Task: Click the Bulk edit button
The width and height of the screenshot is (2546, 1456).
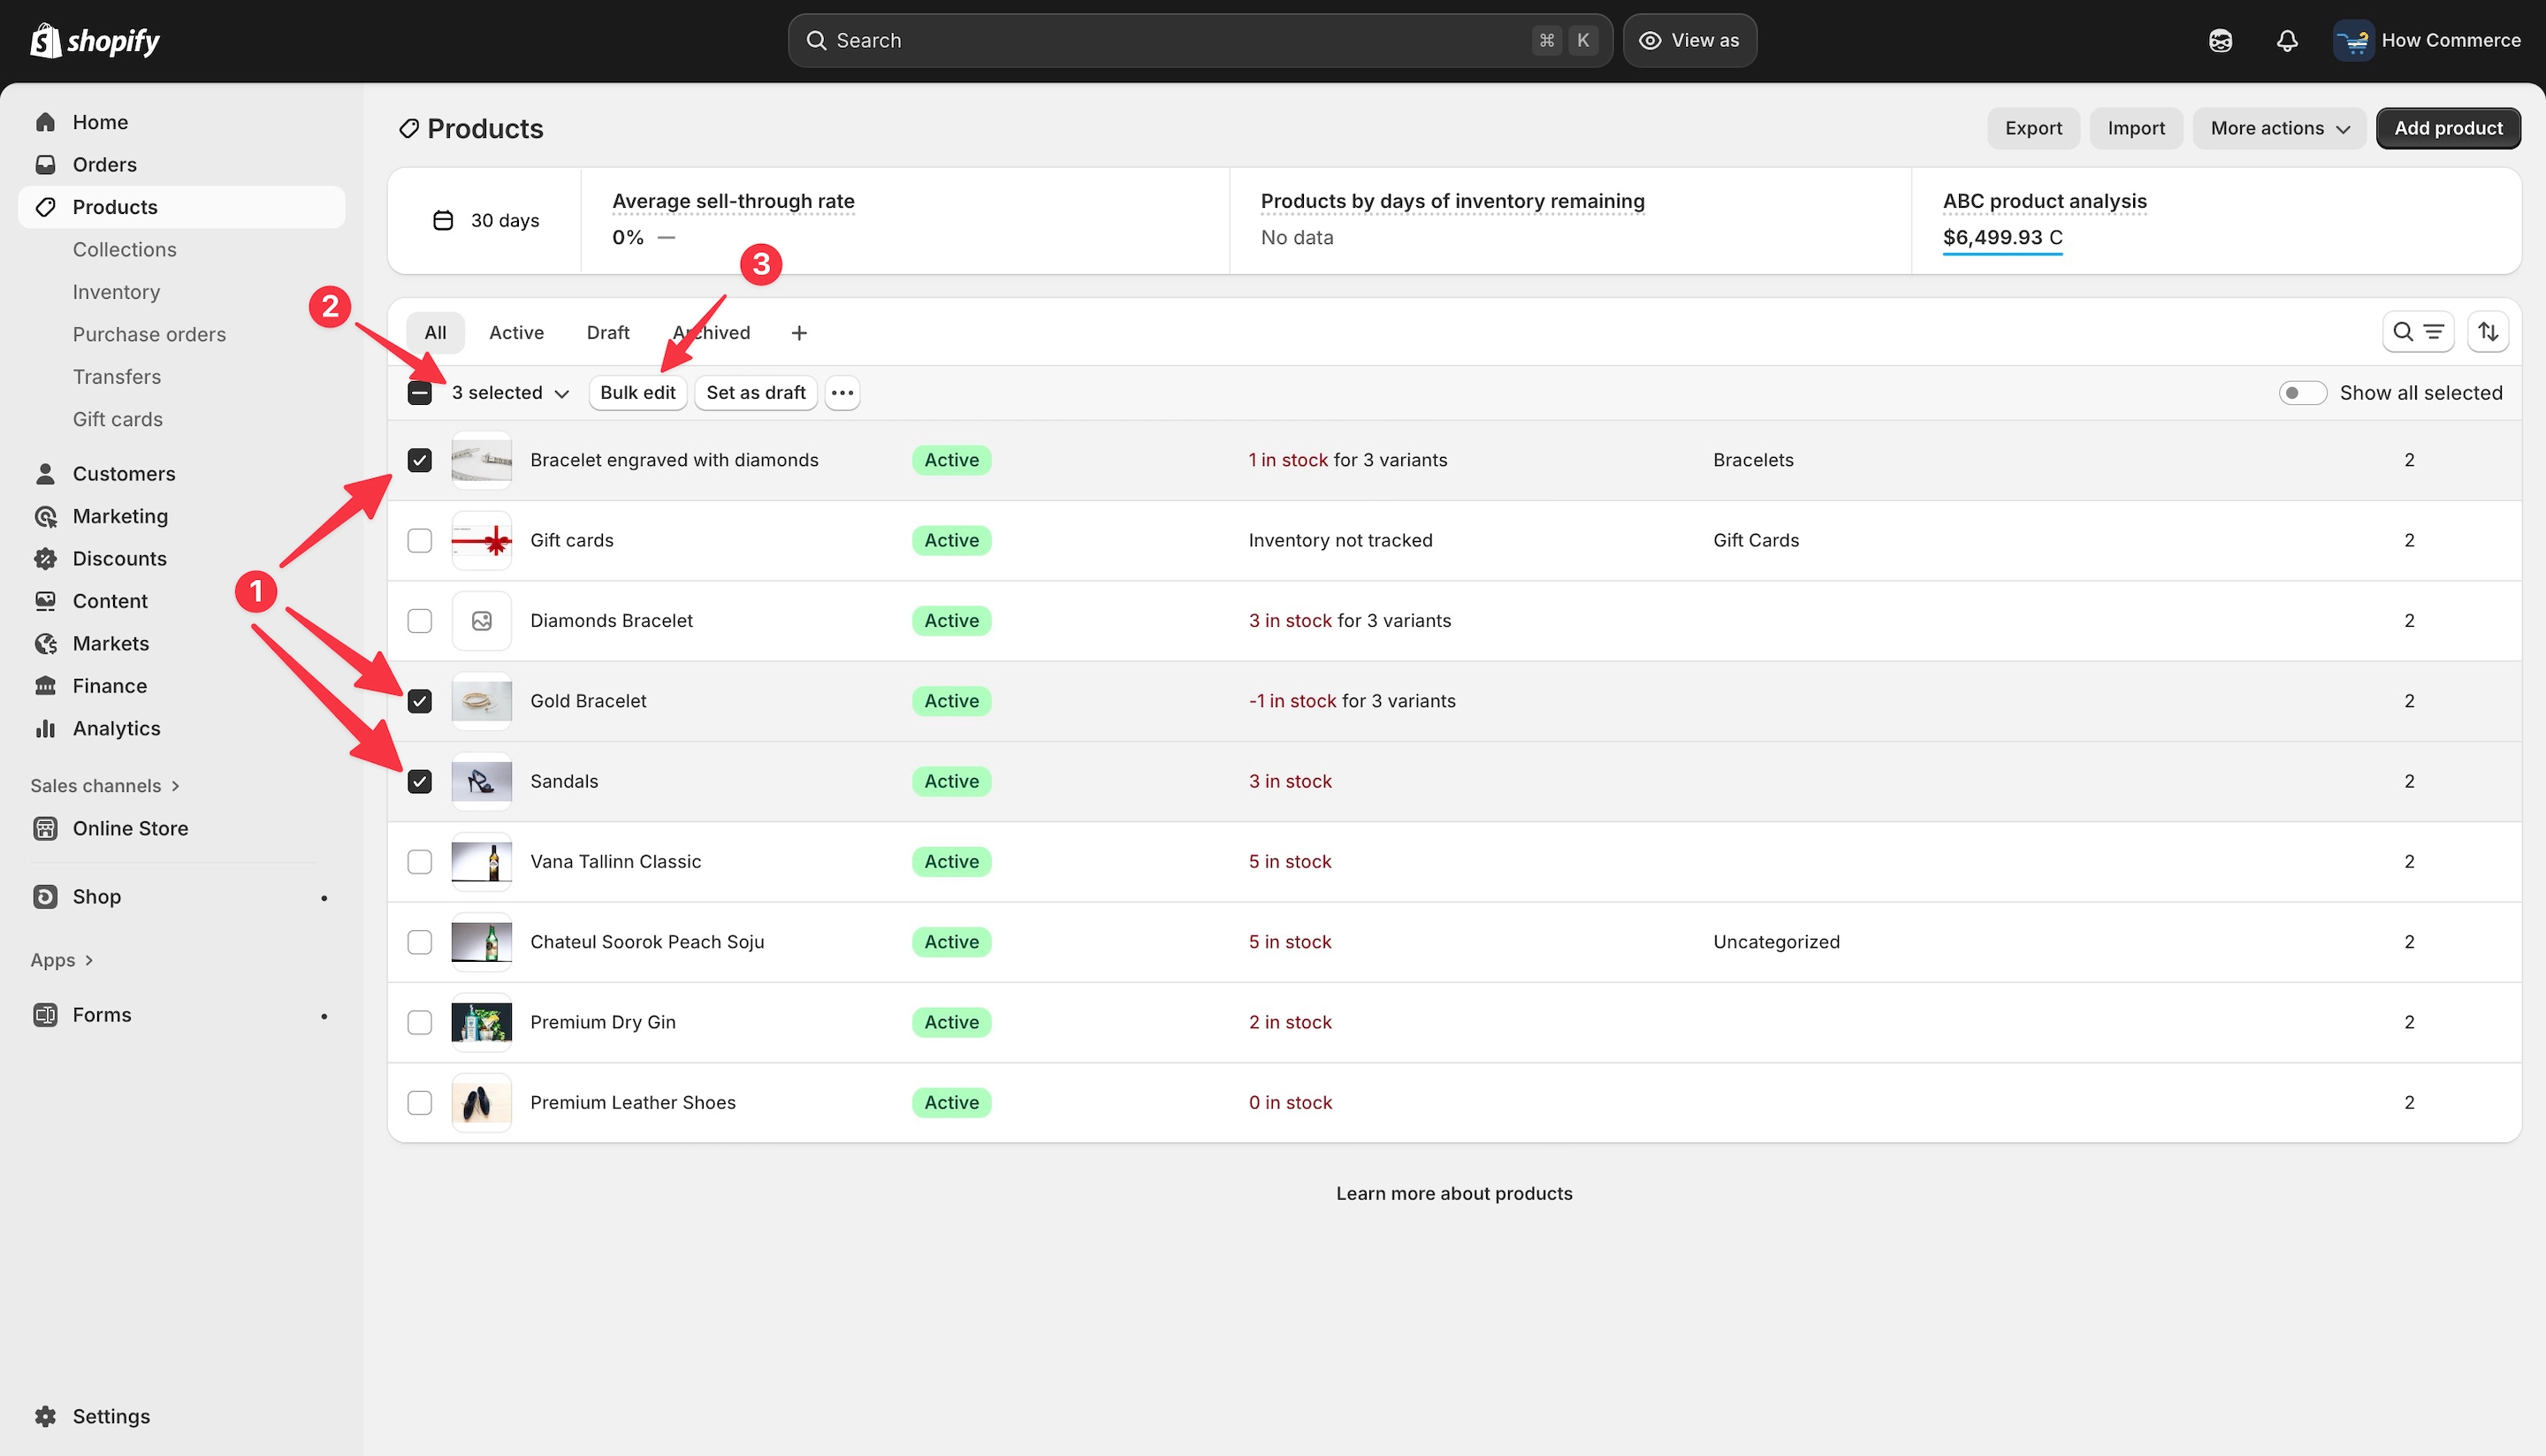Action: click(x=638, y=393)
